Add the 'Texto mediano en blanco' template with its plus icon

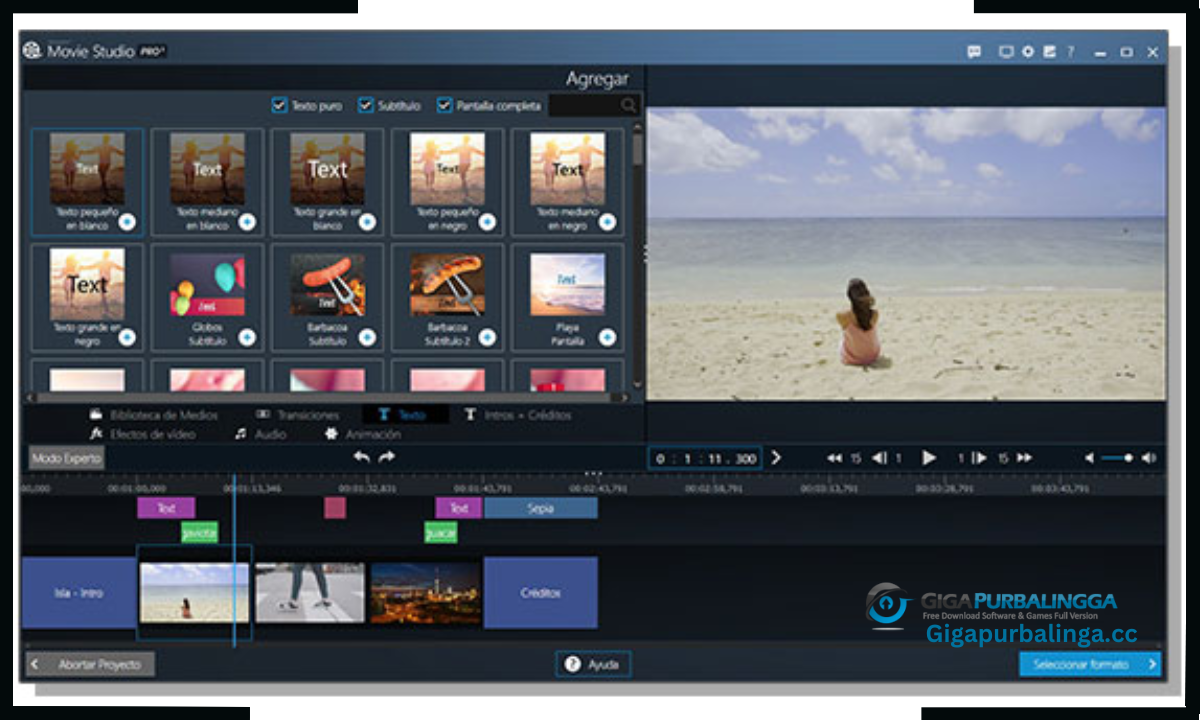[x=247, y=221]
